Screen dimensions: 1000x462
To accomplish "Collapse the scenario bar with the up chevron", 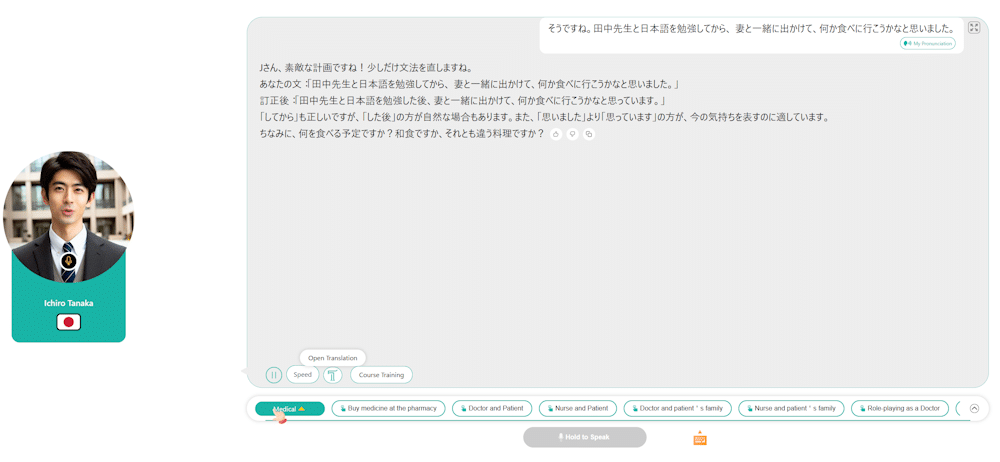I will pyautogui.click(x=974, y=408).
